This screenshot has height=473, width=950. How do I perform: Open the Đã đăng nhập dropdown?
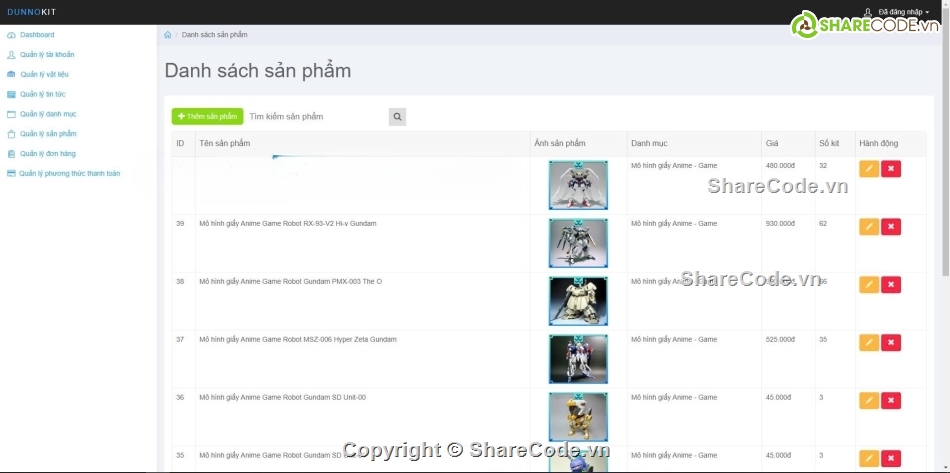904,12
